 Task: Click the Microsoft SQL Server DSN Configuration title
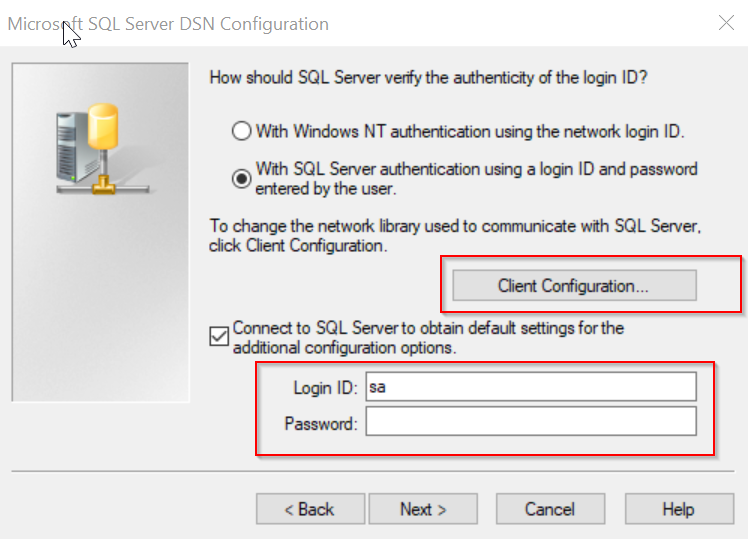click(x=168, y=24)
